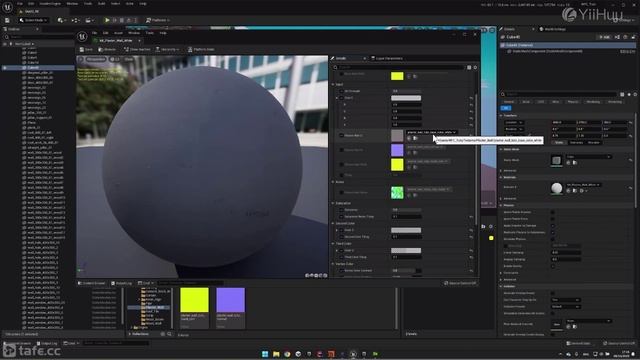Image resolution: width=640 pixels, height=360 pixels.
Task: Toggle the first checkbox under the Physics section
Action: pyautogui.click(x=553, y=212)
